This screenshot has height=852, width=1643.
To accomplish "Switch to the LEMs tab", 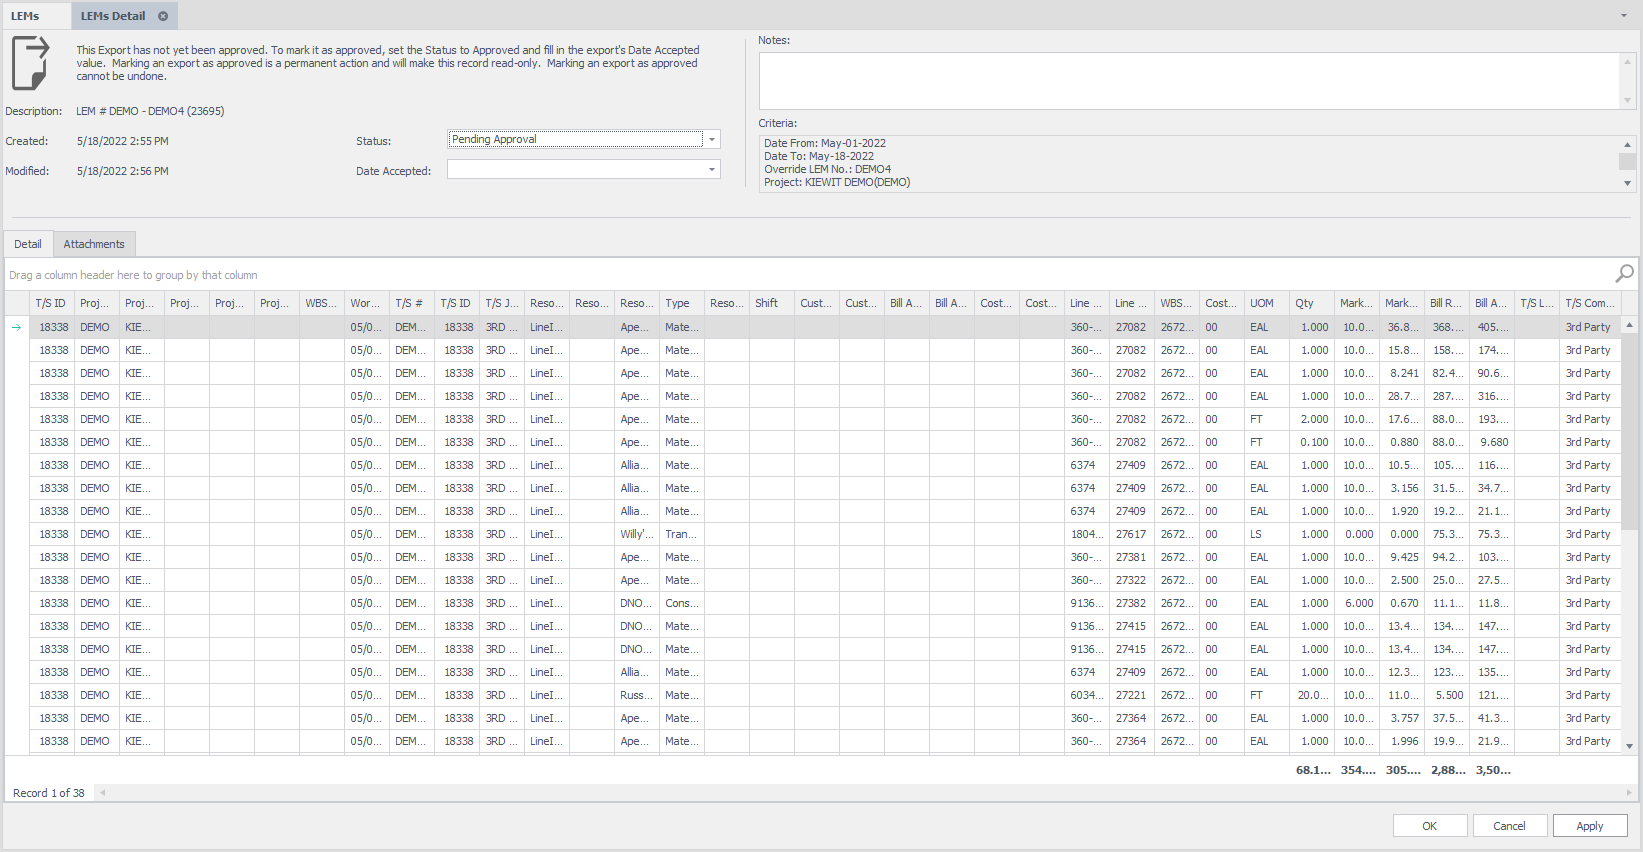I will [x=26, y=16].
